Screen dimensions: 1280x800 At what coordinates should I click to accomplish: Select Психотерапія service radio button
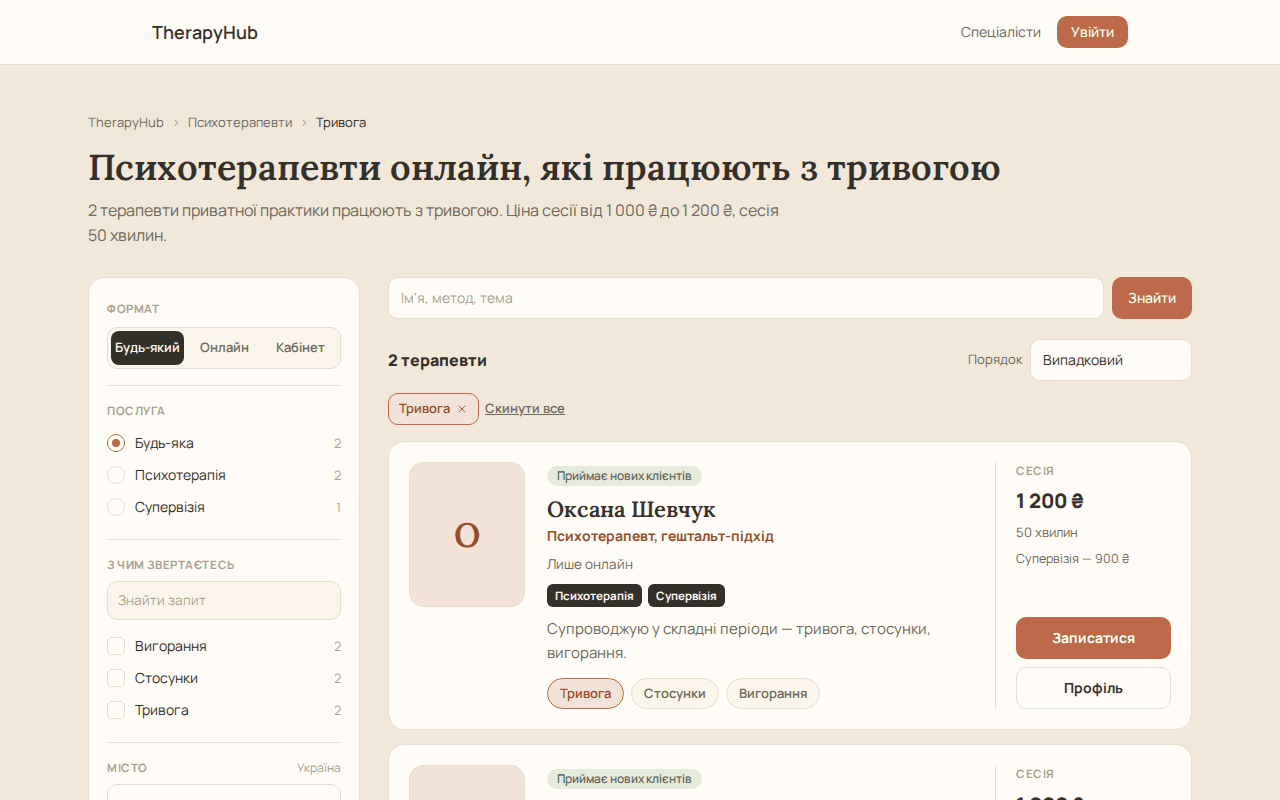[x=116, y=475]
